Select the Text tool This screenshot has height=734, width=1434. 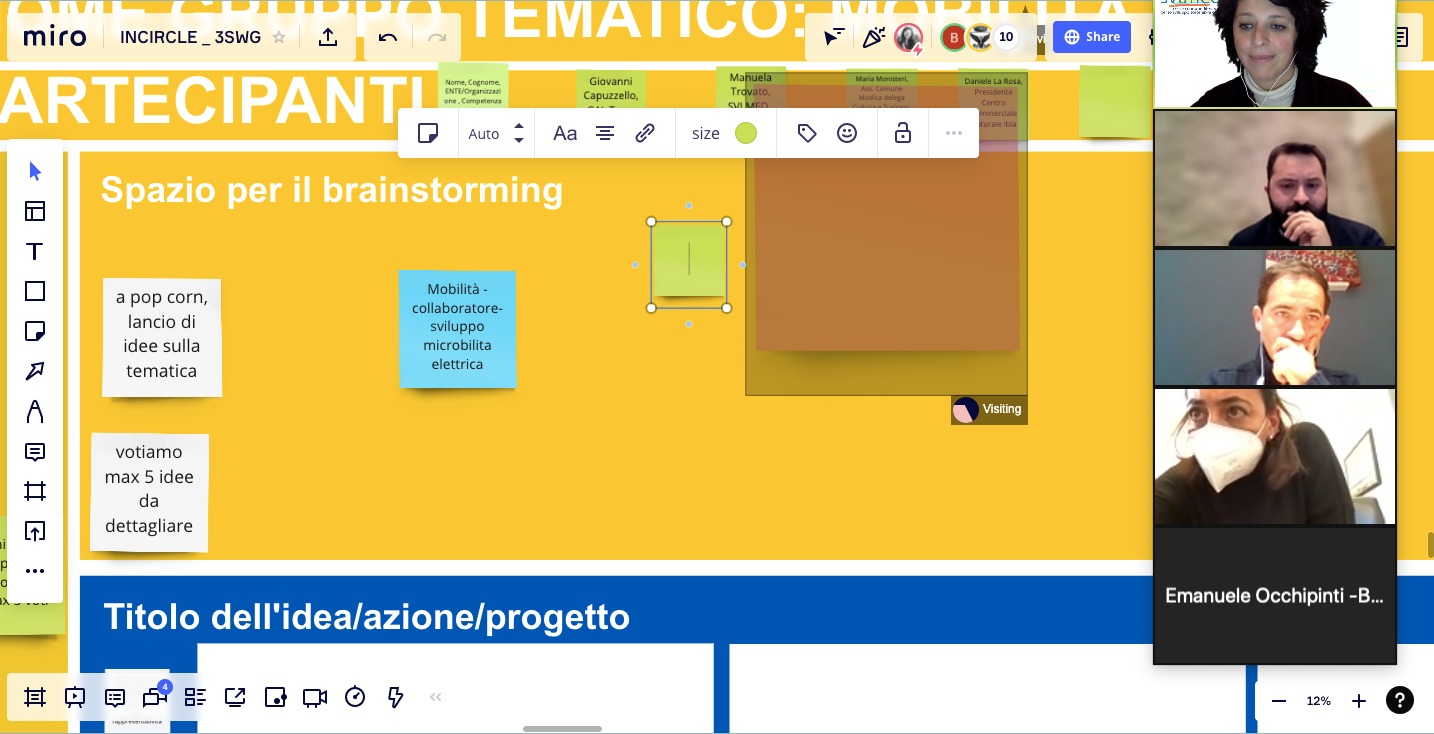pos(35,251)
